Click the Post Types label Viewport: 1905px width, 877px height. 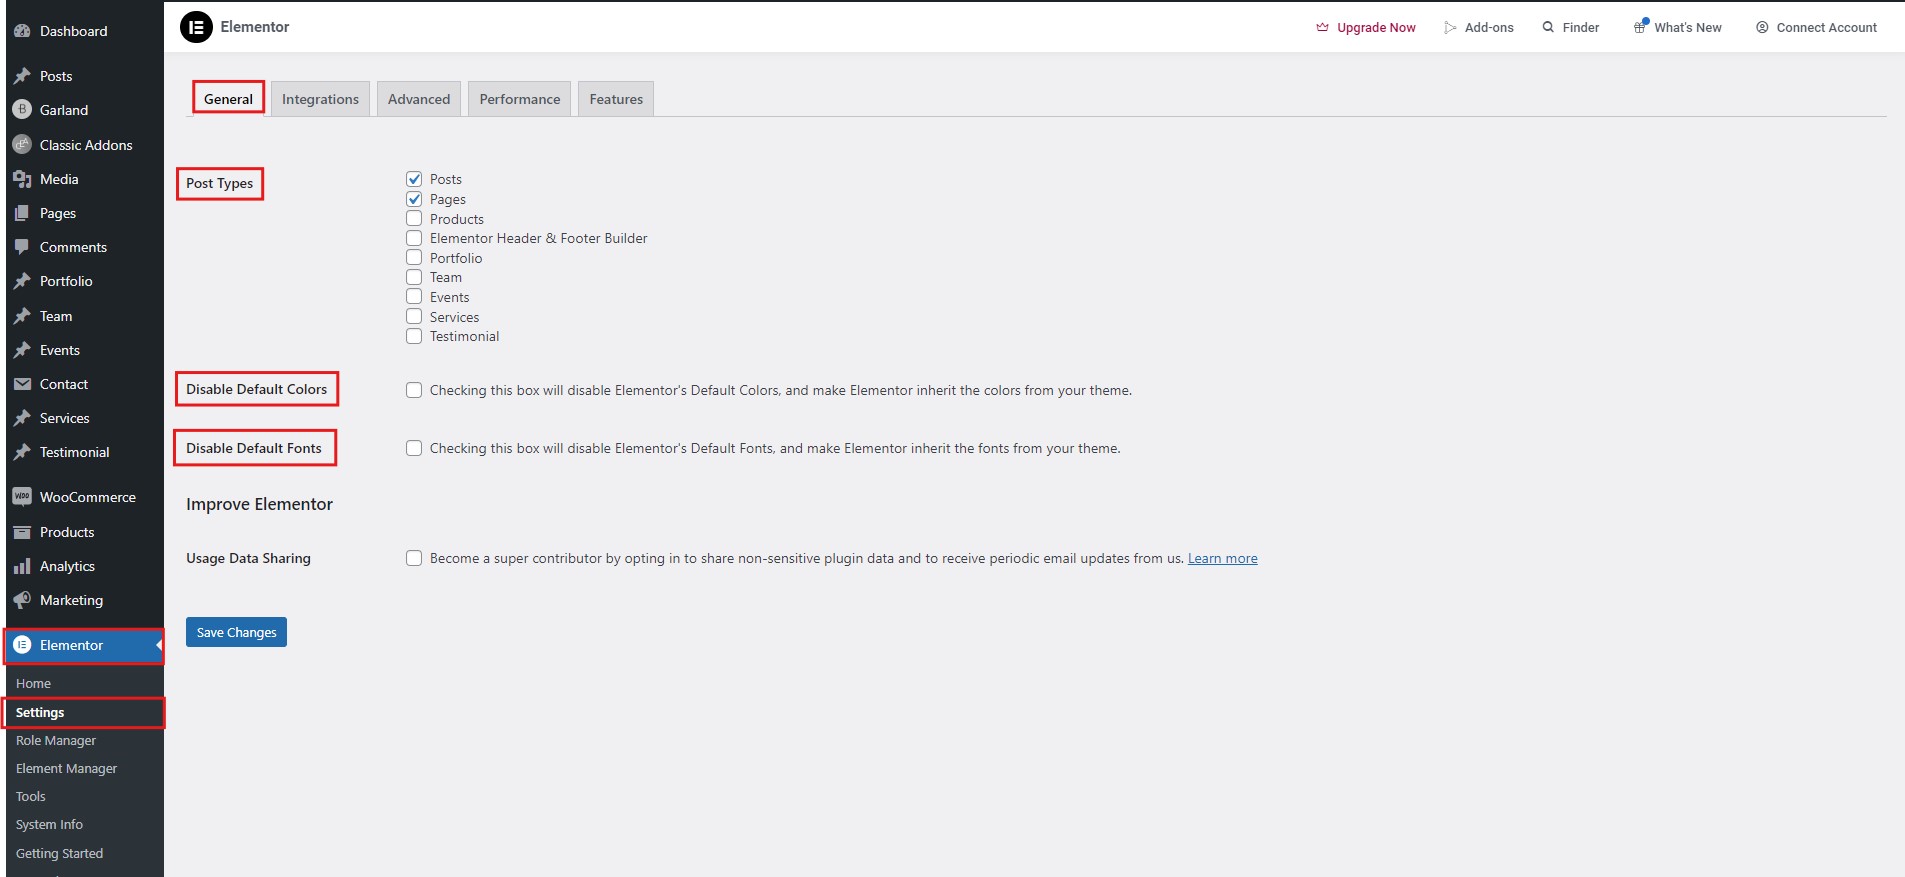[219, 183]
